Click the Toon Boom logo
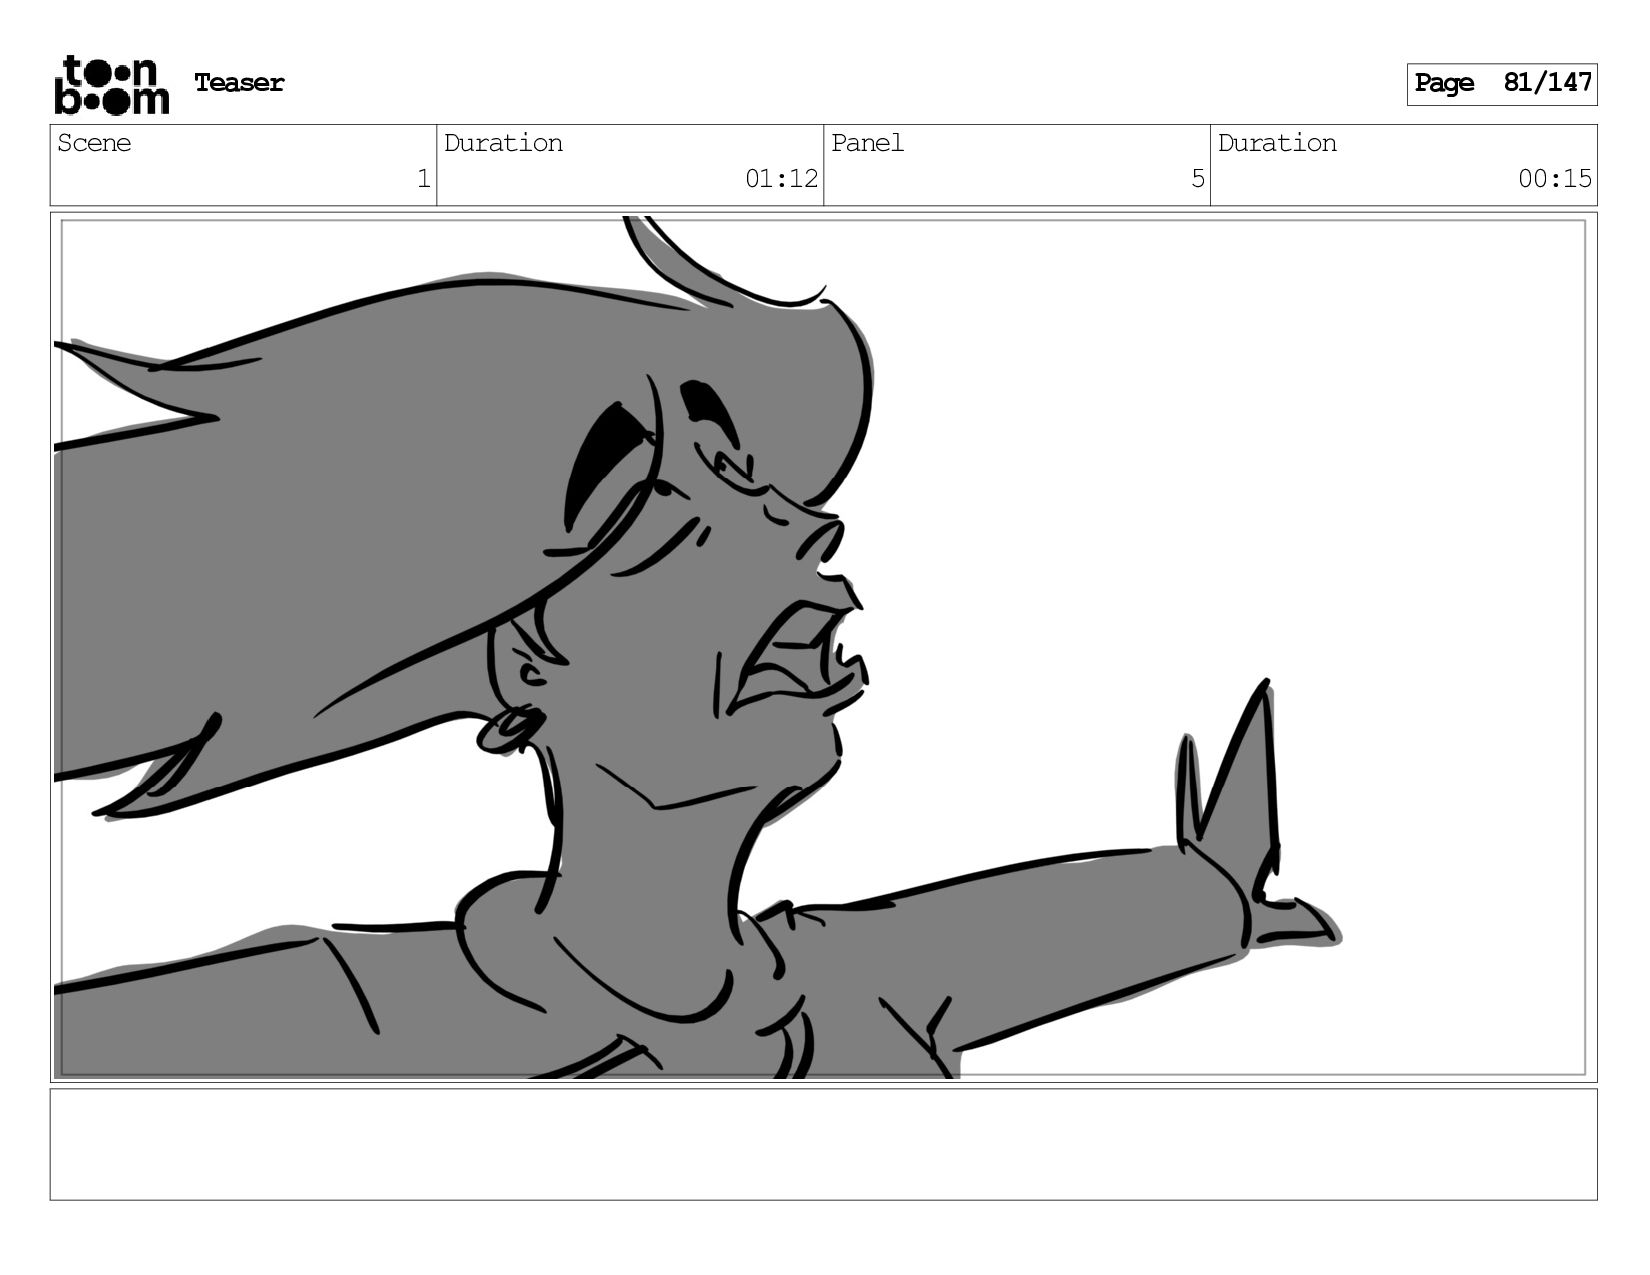Image resolution: width=1650 pixels, height=1275 pixels. click(x=111, y=85)
